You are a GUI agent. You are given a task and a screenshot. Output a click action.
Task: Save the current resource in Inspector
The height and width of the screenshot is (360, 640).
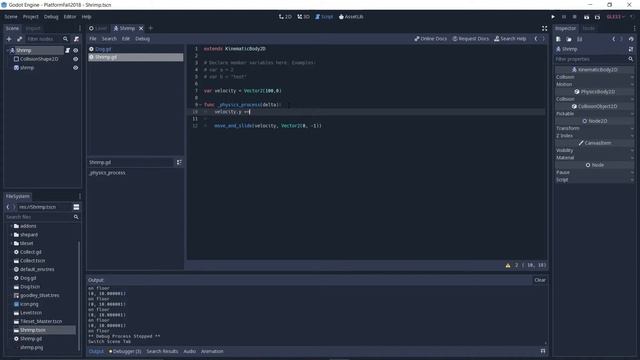tap(580, 39)
